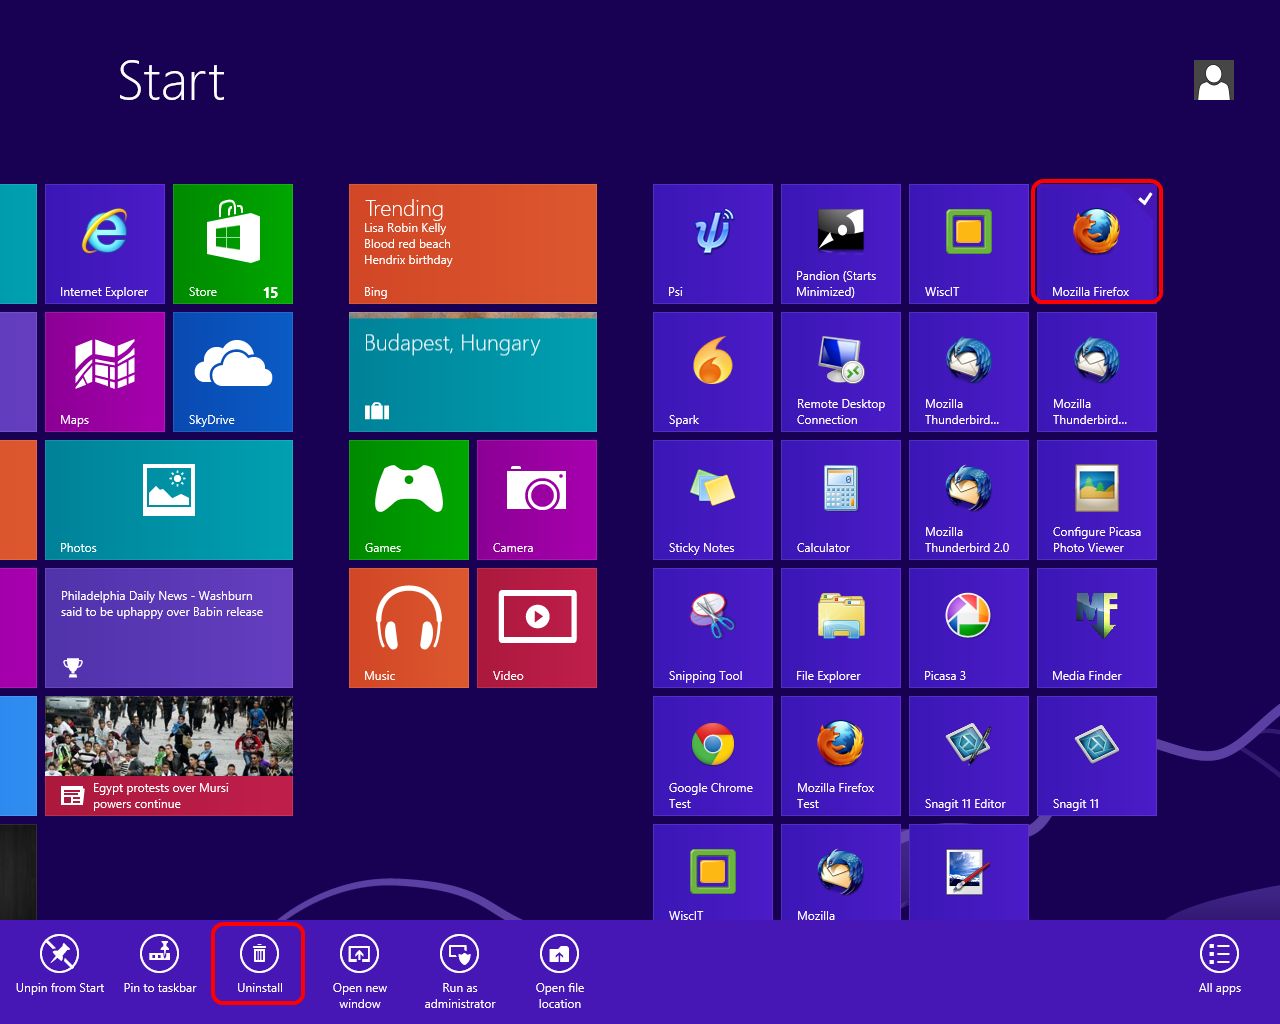1280x1024 pixels.
Task: Launch the Psi app tile
Action: coord(713,244)
